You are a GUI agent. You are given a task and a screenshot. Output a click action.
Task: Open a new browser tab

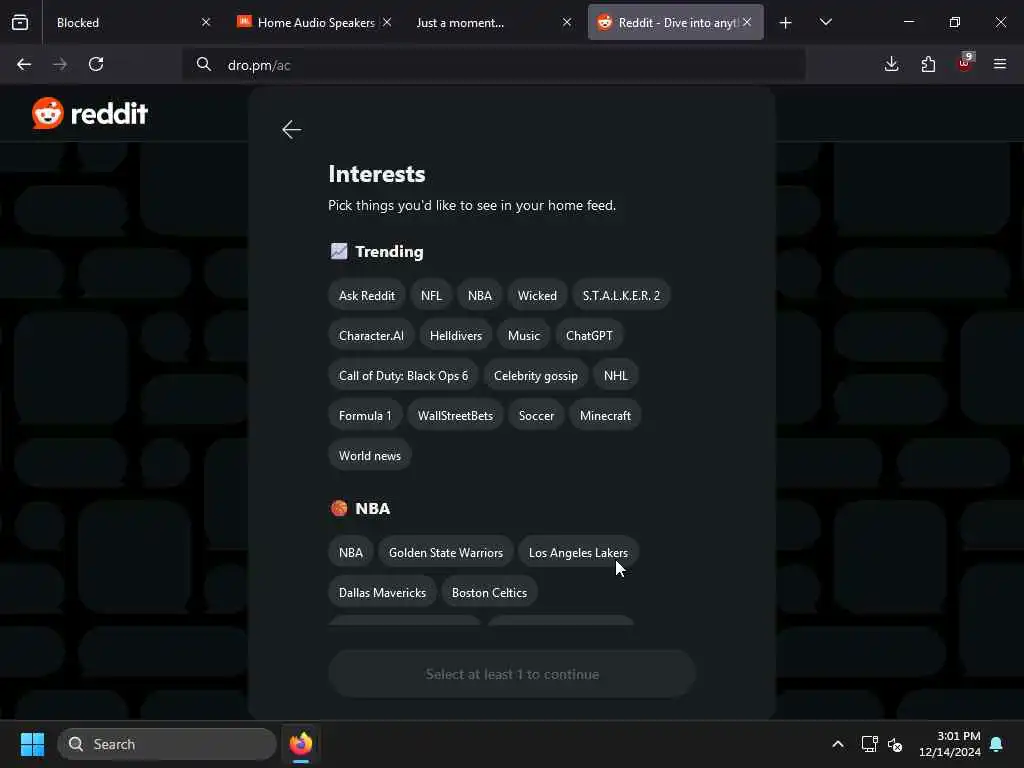tap(786, 23)
